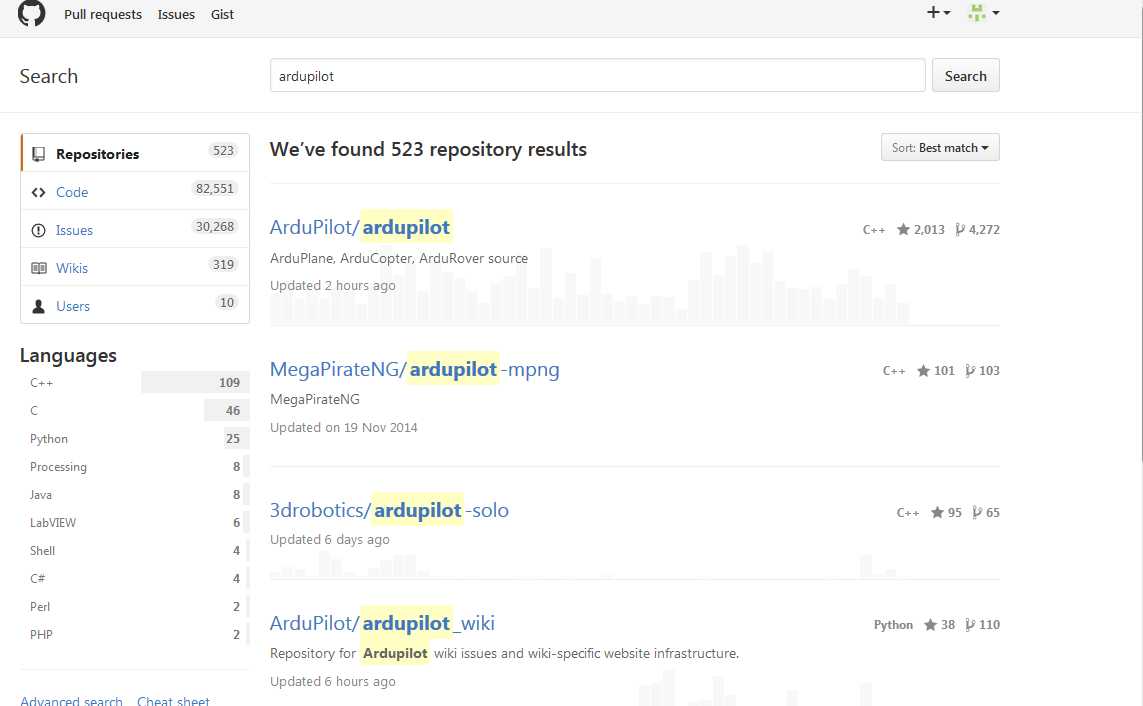Open the plus create-new dropdown
The image size is (1143, 706).
pos(938,12)
